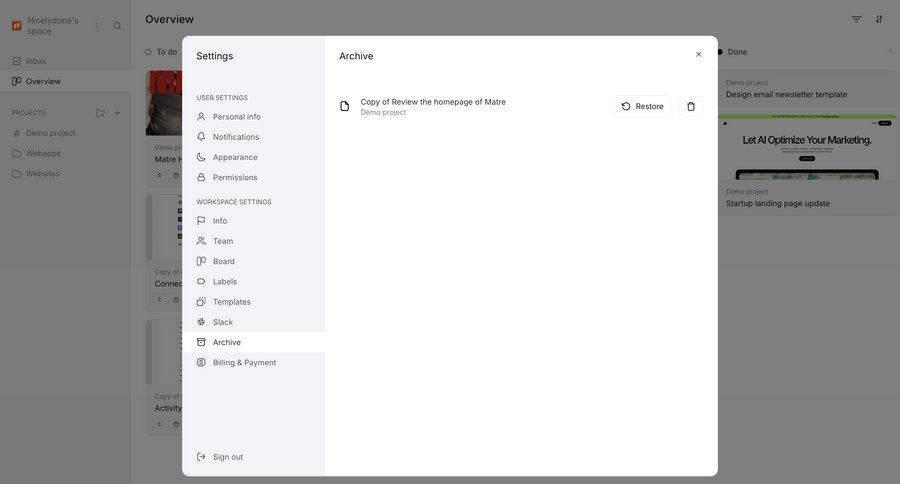This screenshot has width=900, height=484.
Task: Open Billing & Payment settings
Action: click(244, 363)
